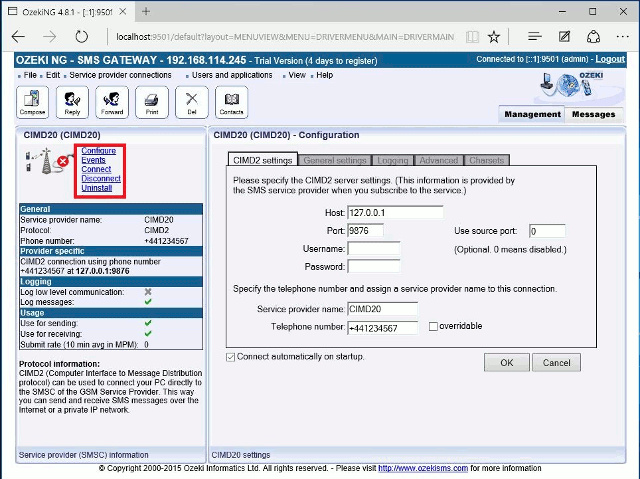This screenshot has height=479, width=640.
Task: Click the Port input field
Action: (x=365, y=231)
